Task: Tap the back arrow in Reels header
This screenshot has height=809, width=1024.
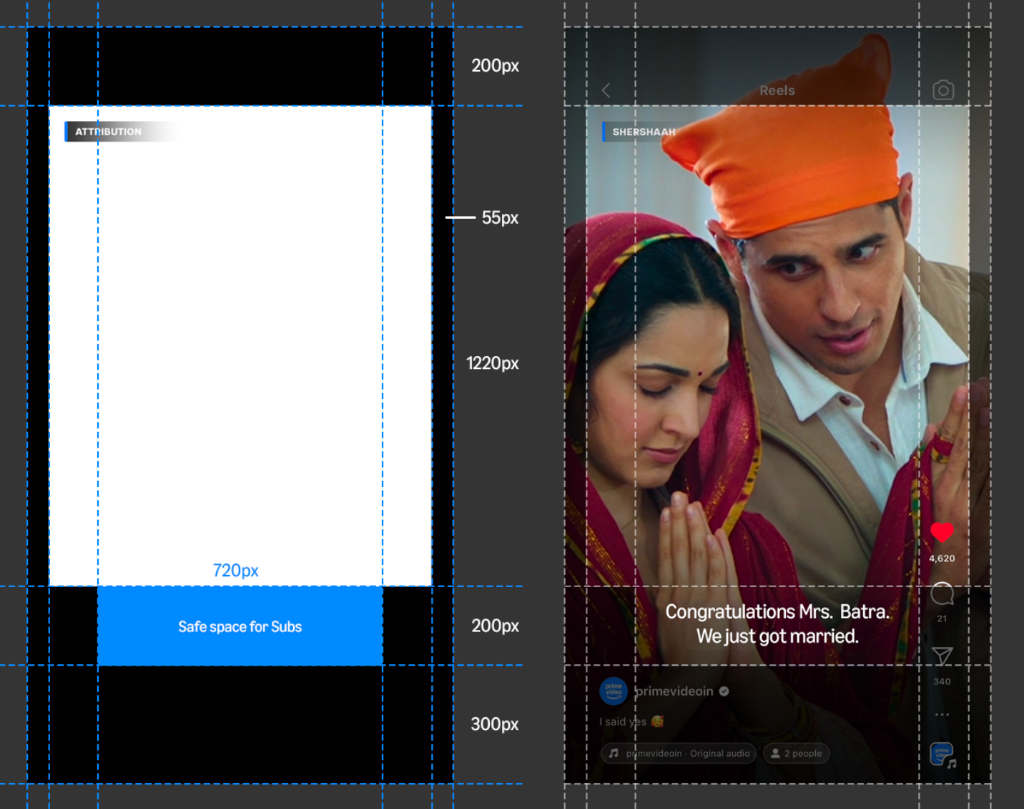Action: [x=606, y=90]
